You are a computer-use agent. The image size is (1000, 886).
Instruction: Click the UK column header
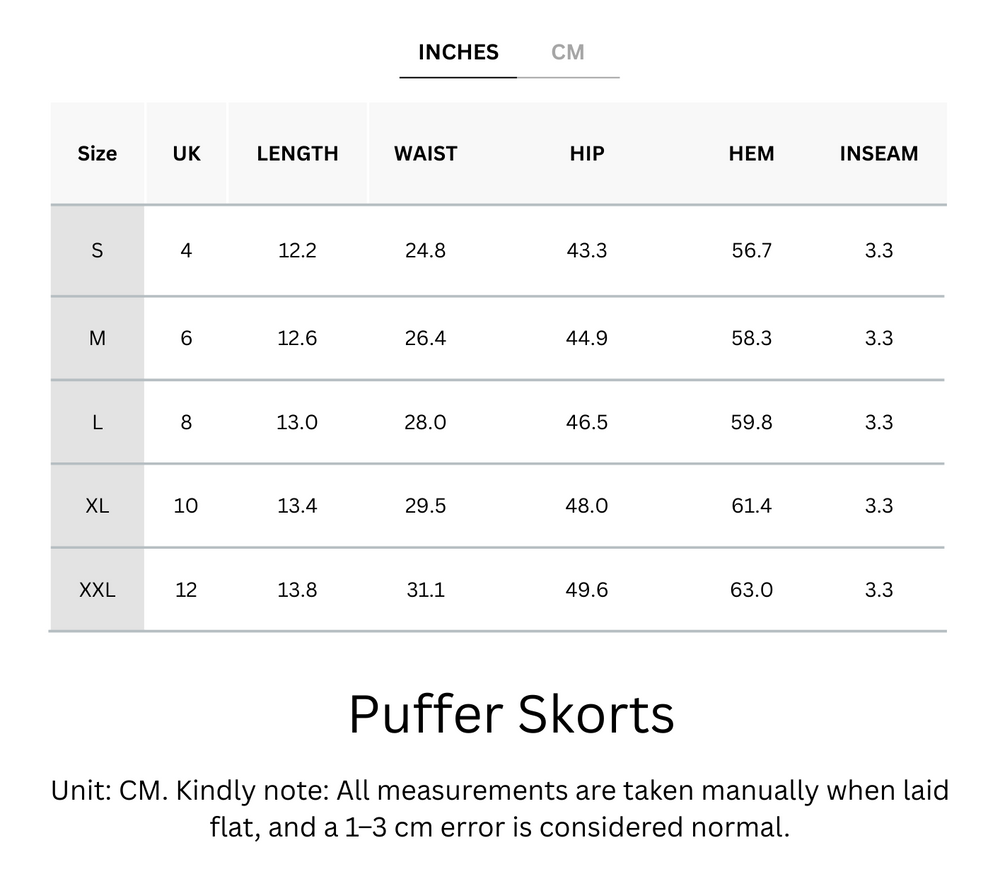[x=185, y=153]
